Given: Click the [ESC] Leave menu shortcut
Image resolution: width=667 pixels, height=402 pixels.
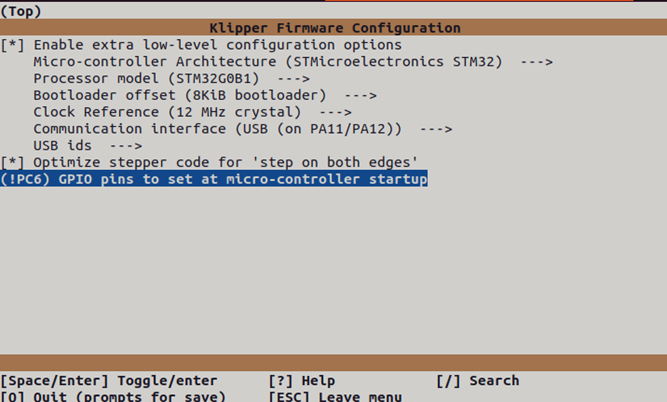Looking at the screenshot, I should tap(335, 396).
